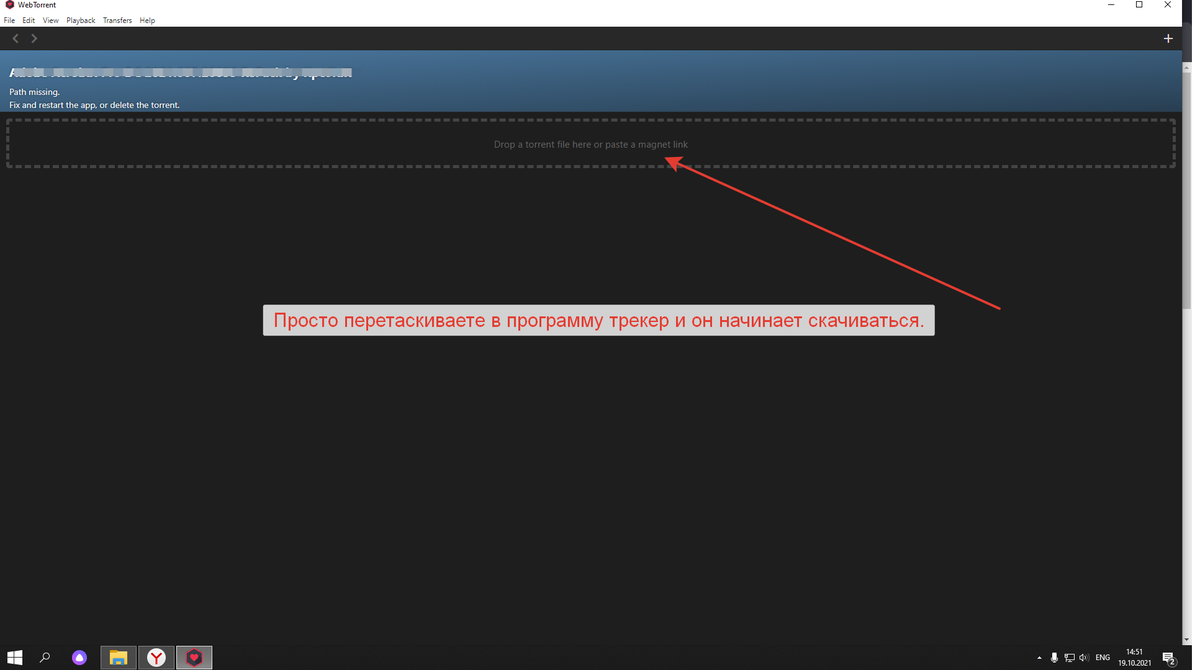The height and width of the screenshot is (670, 1200).
Task: Close the WebTorrent window
Action: point(1167,5)
